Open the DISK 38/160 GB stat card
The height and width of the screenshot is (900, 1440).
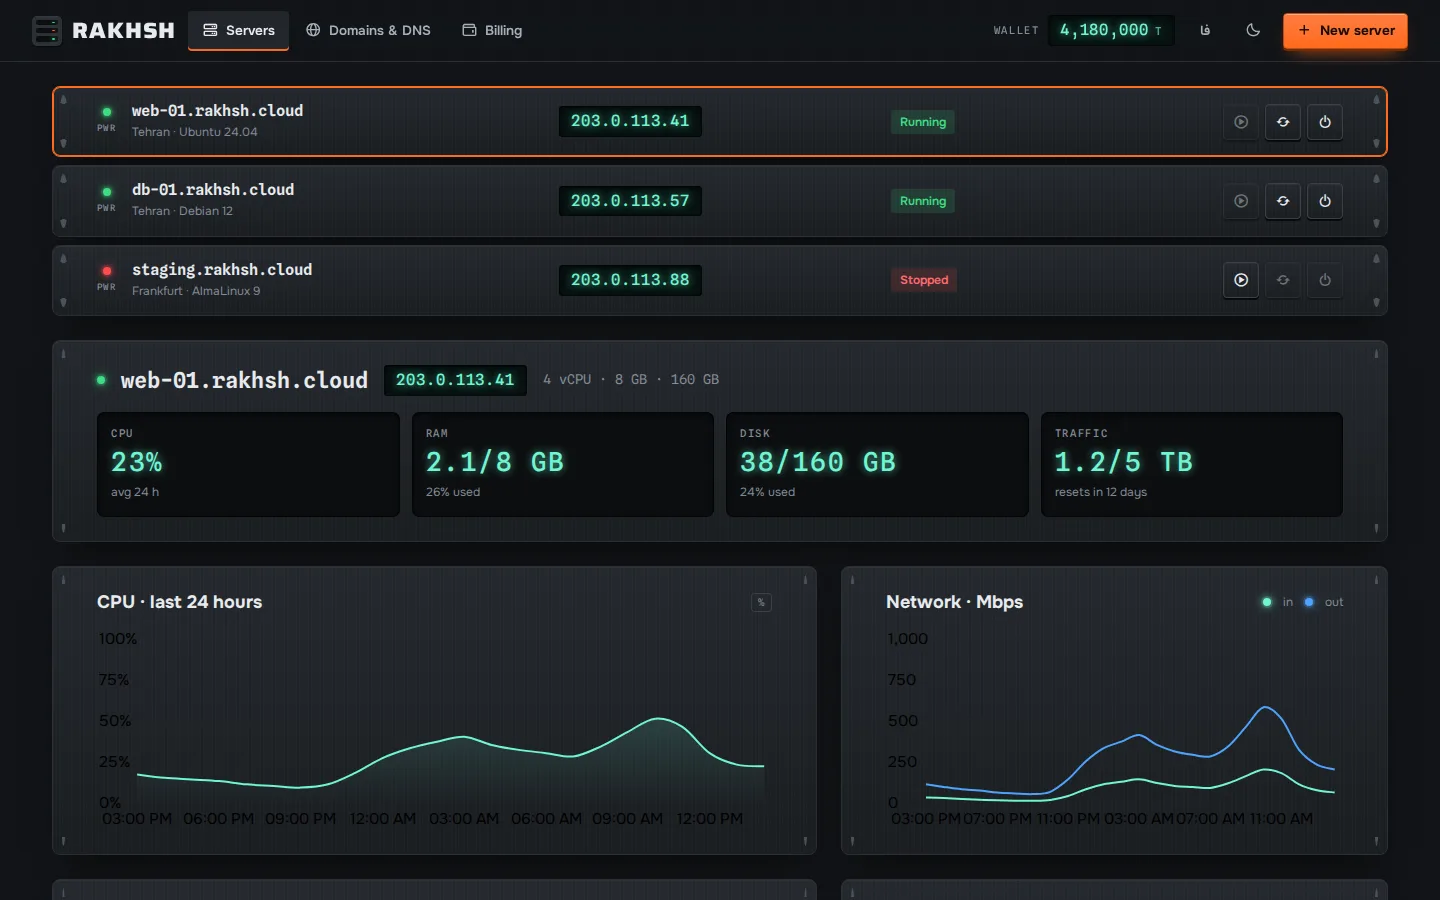pos(877,464)
